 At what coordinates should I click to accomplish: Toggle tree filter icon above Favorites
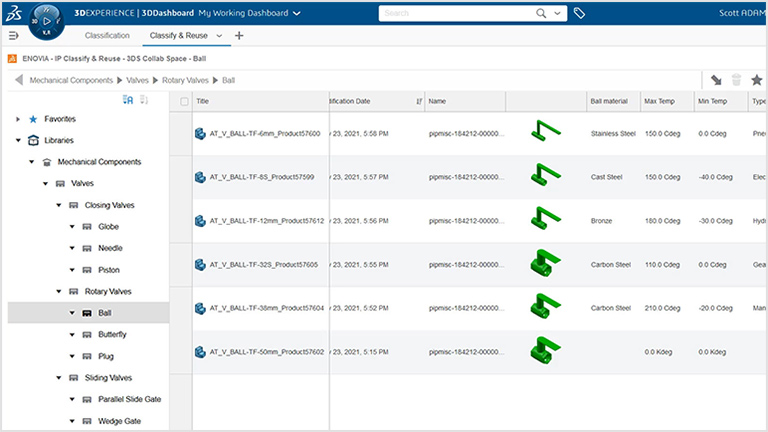pyautogui.click(x=127, y=100)
